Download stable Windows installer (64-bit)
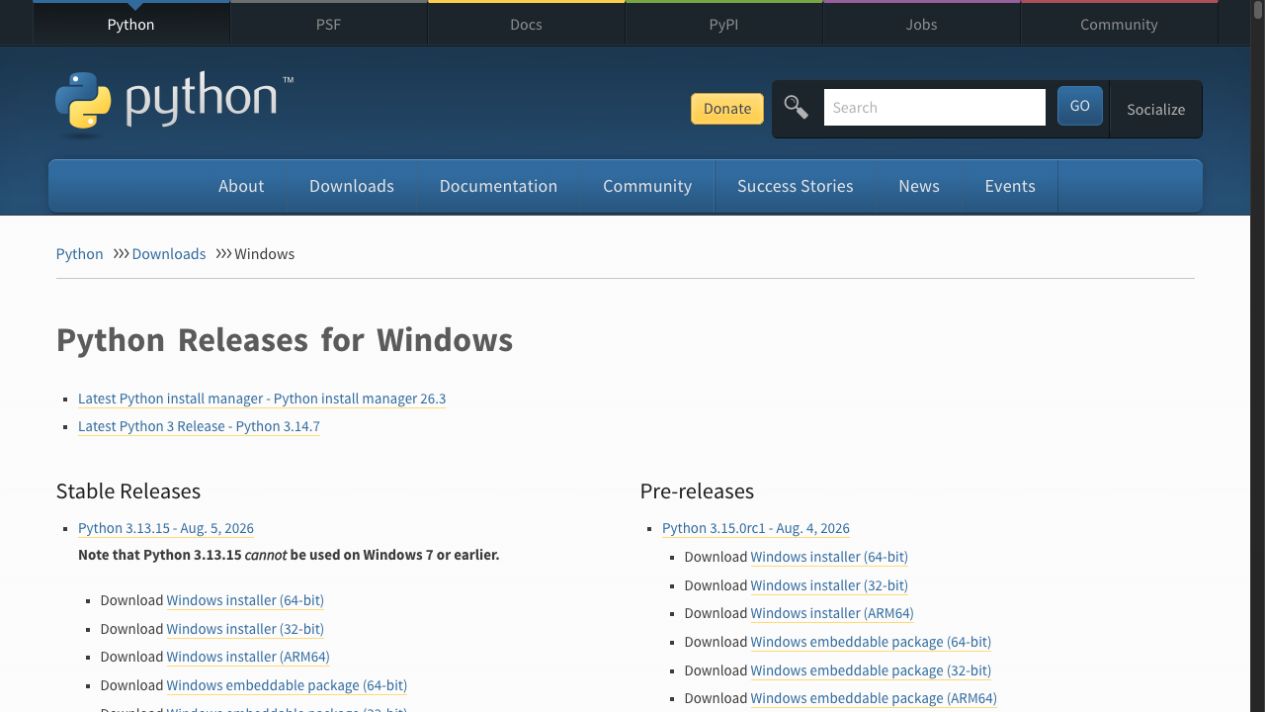Viewport: 1265px width, 712px height. pos(245,600)
